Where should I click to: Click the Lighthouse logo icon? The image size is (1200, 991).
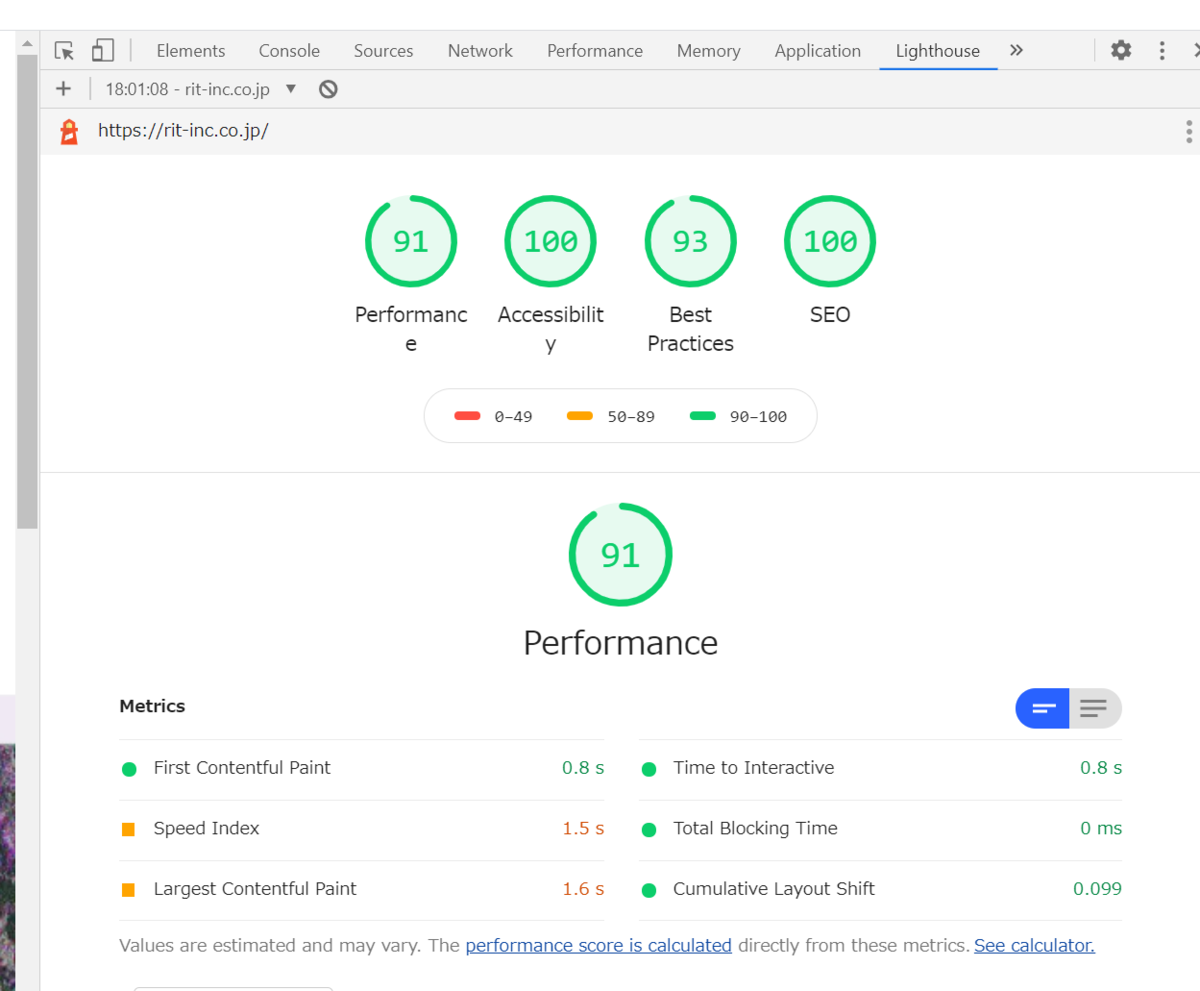(x=69, y=131)
